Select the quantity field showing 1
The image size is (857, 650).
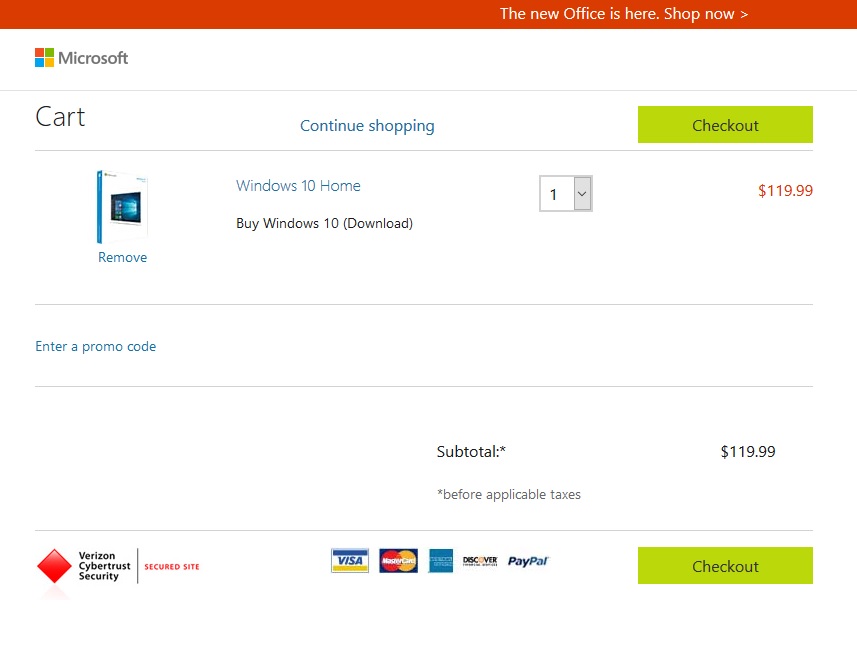point(566,194)
